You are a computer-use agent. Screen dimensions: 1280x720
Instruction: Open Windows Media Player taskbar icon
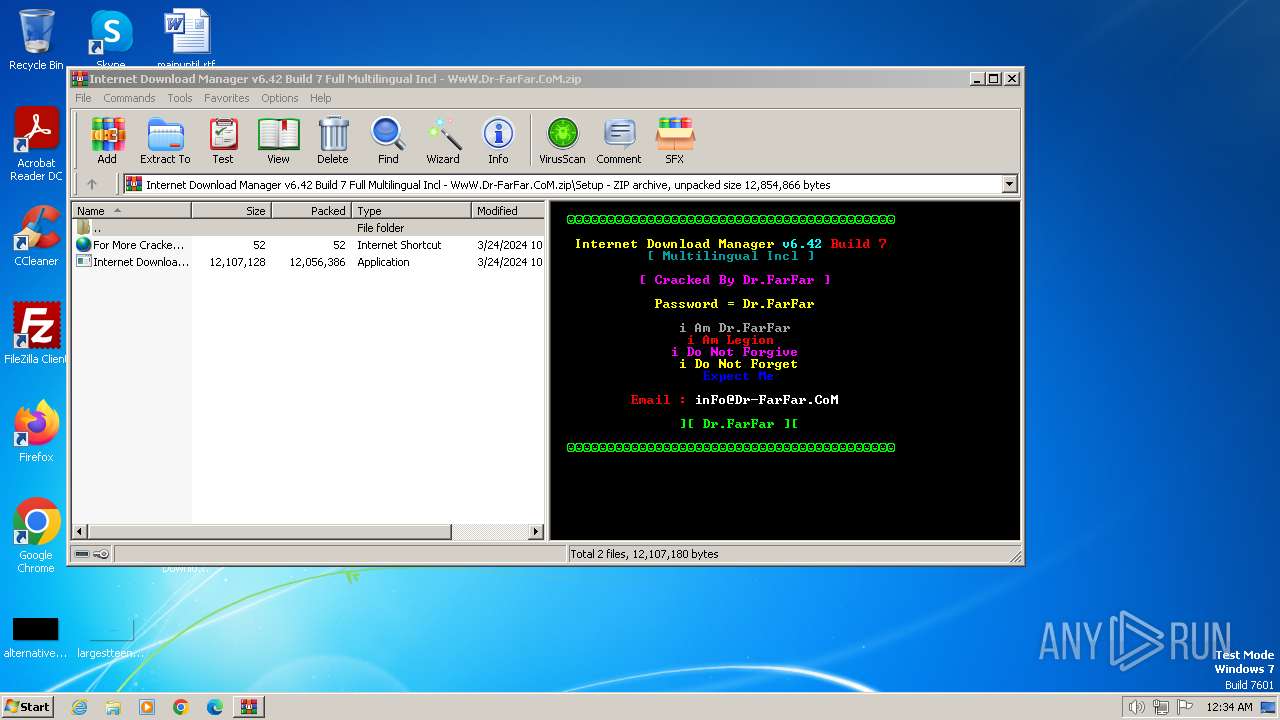pos(147,707)
